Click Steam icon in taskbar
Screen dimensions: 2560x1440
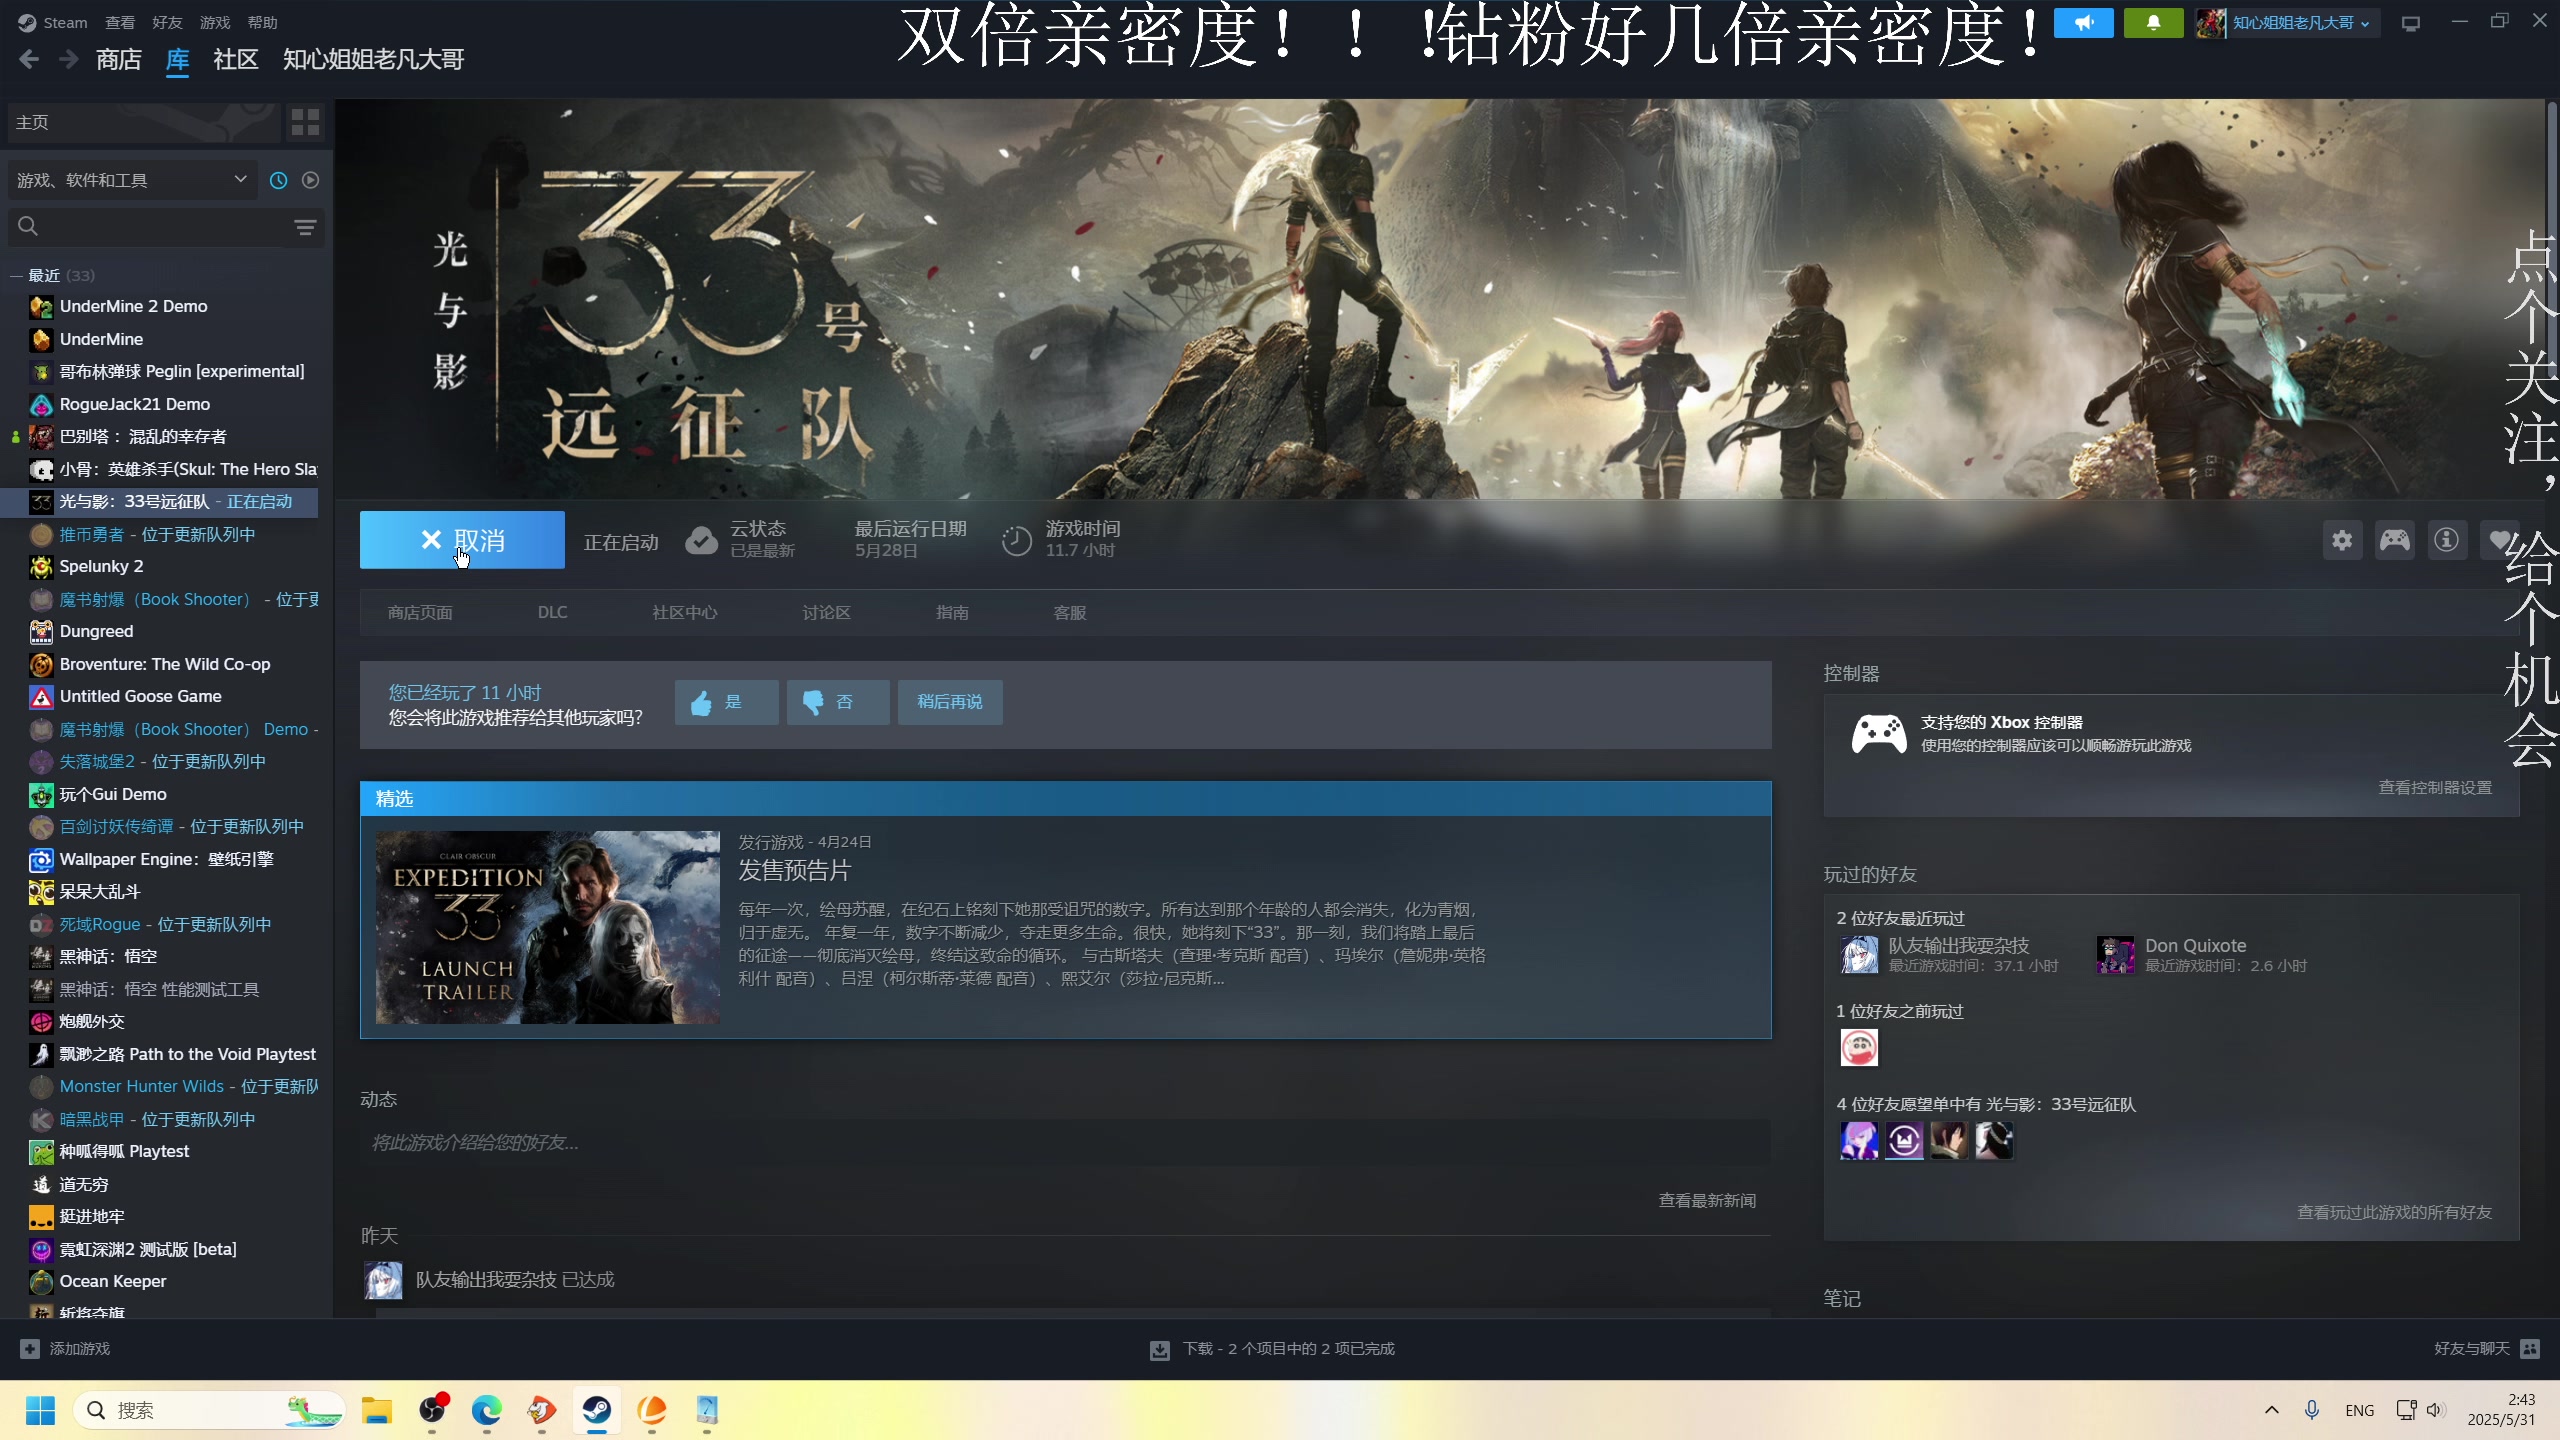[x=597, y=1411]
